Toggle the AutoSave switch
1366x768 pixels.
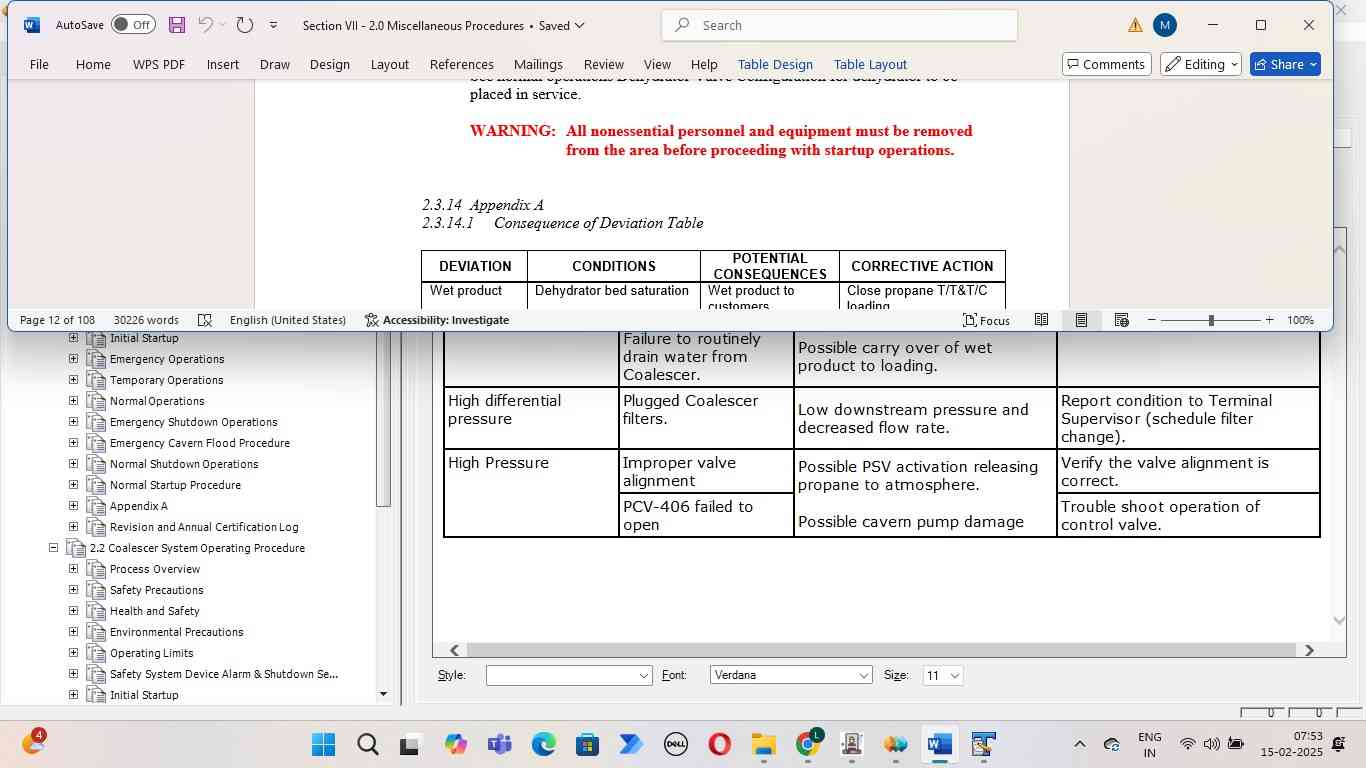133,25
